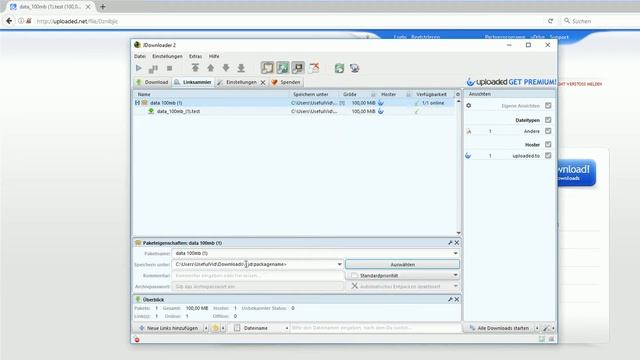Open Überblick panel wrench settings

coord(450,300)
